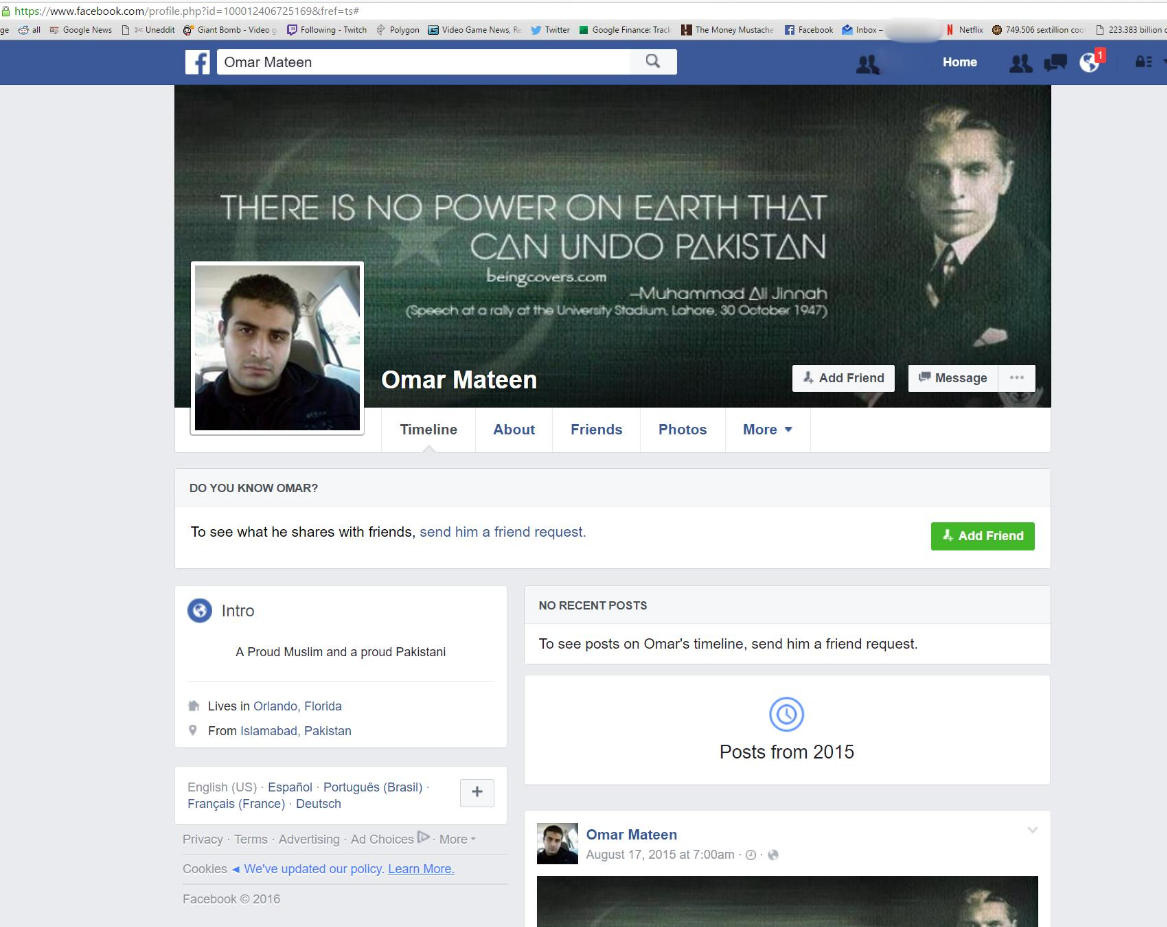Open the Video Game News bookmark
This screenshot has width=1167, height=927.
click(x=474, y=30)
